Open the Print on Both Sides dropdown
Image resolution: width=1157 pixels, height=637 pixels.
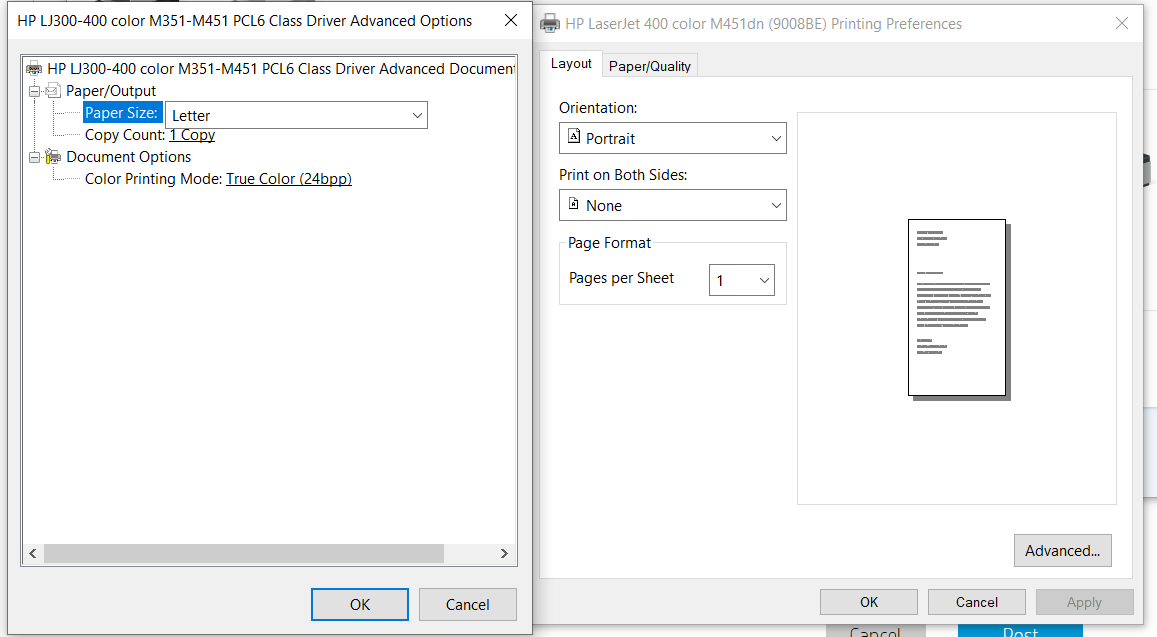coord(776,205)
